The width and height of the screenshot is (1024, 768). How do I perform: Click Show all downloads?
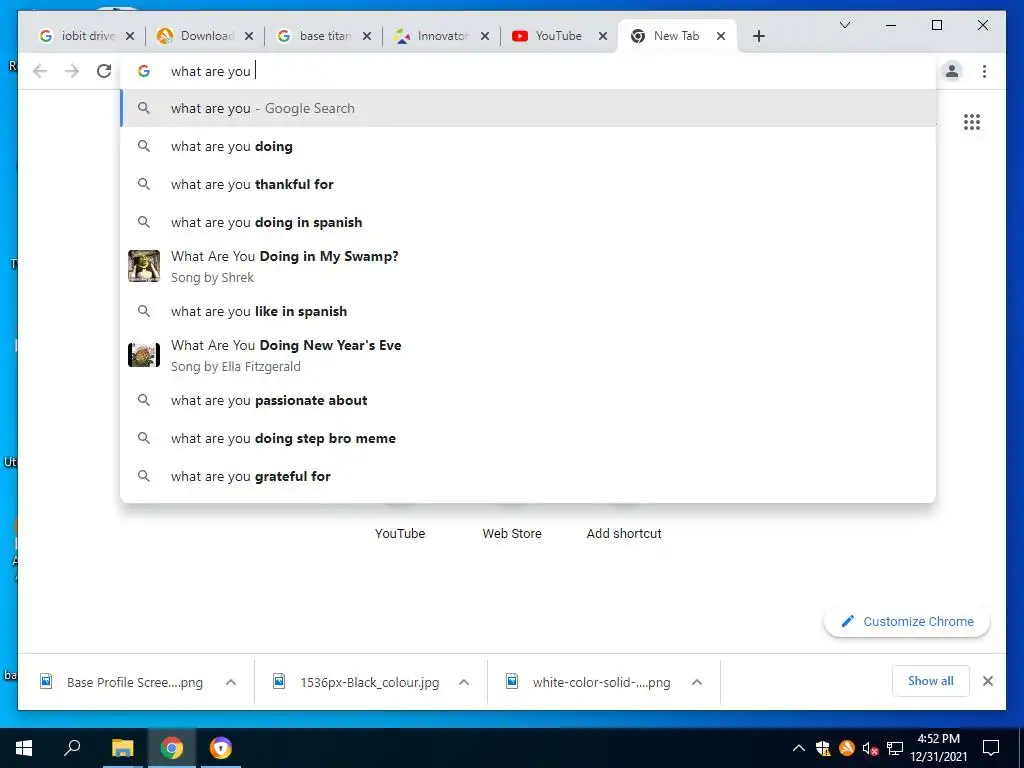(x=931, y=681)
